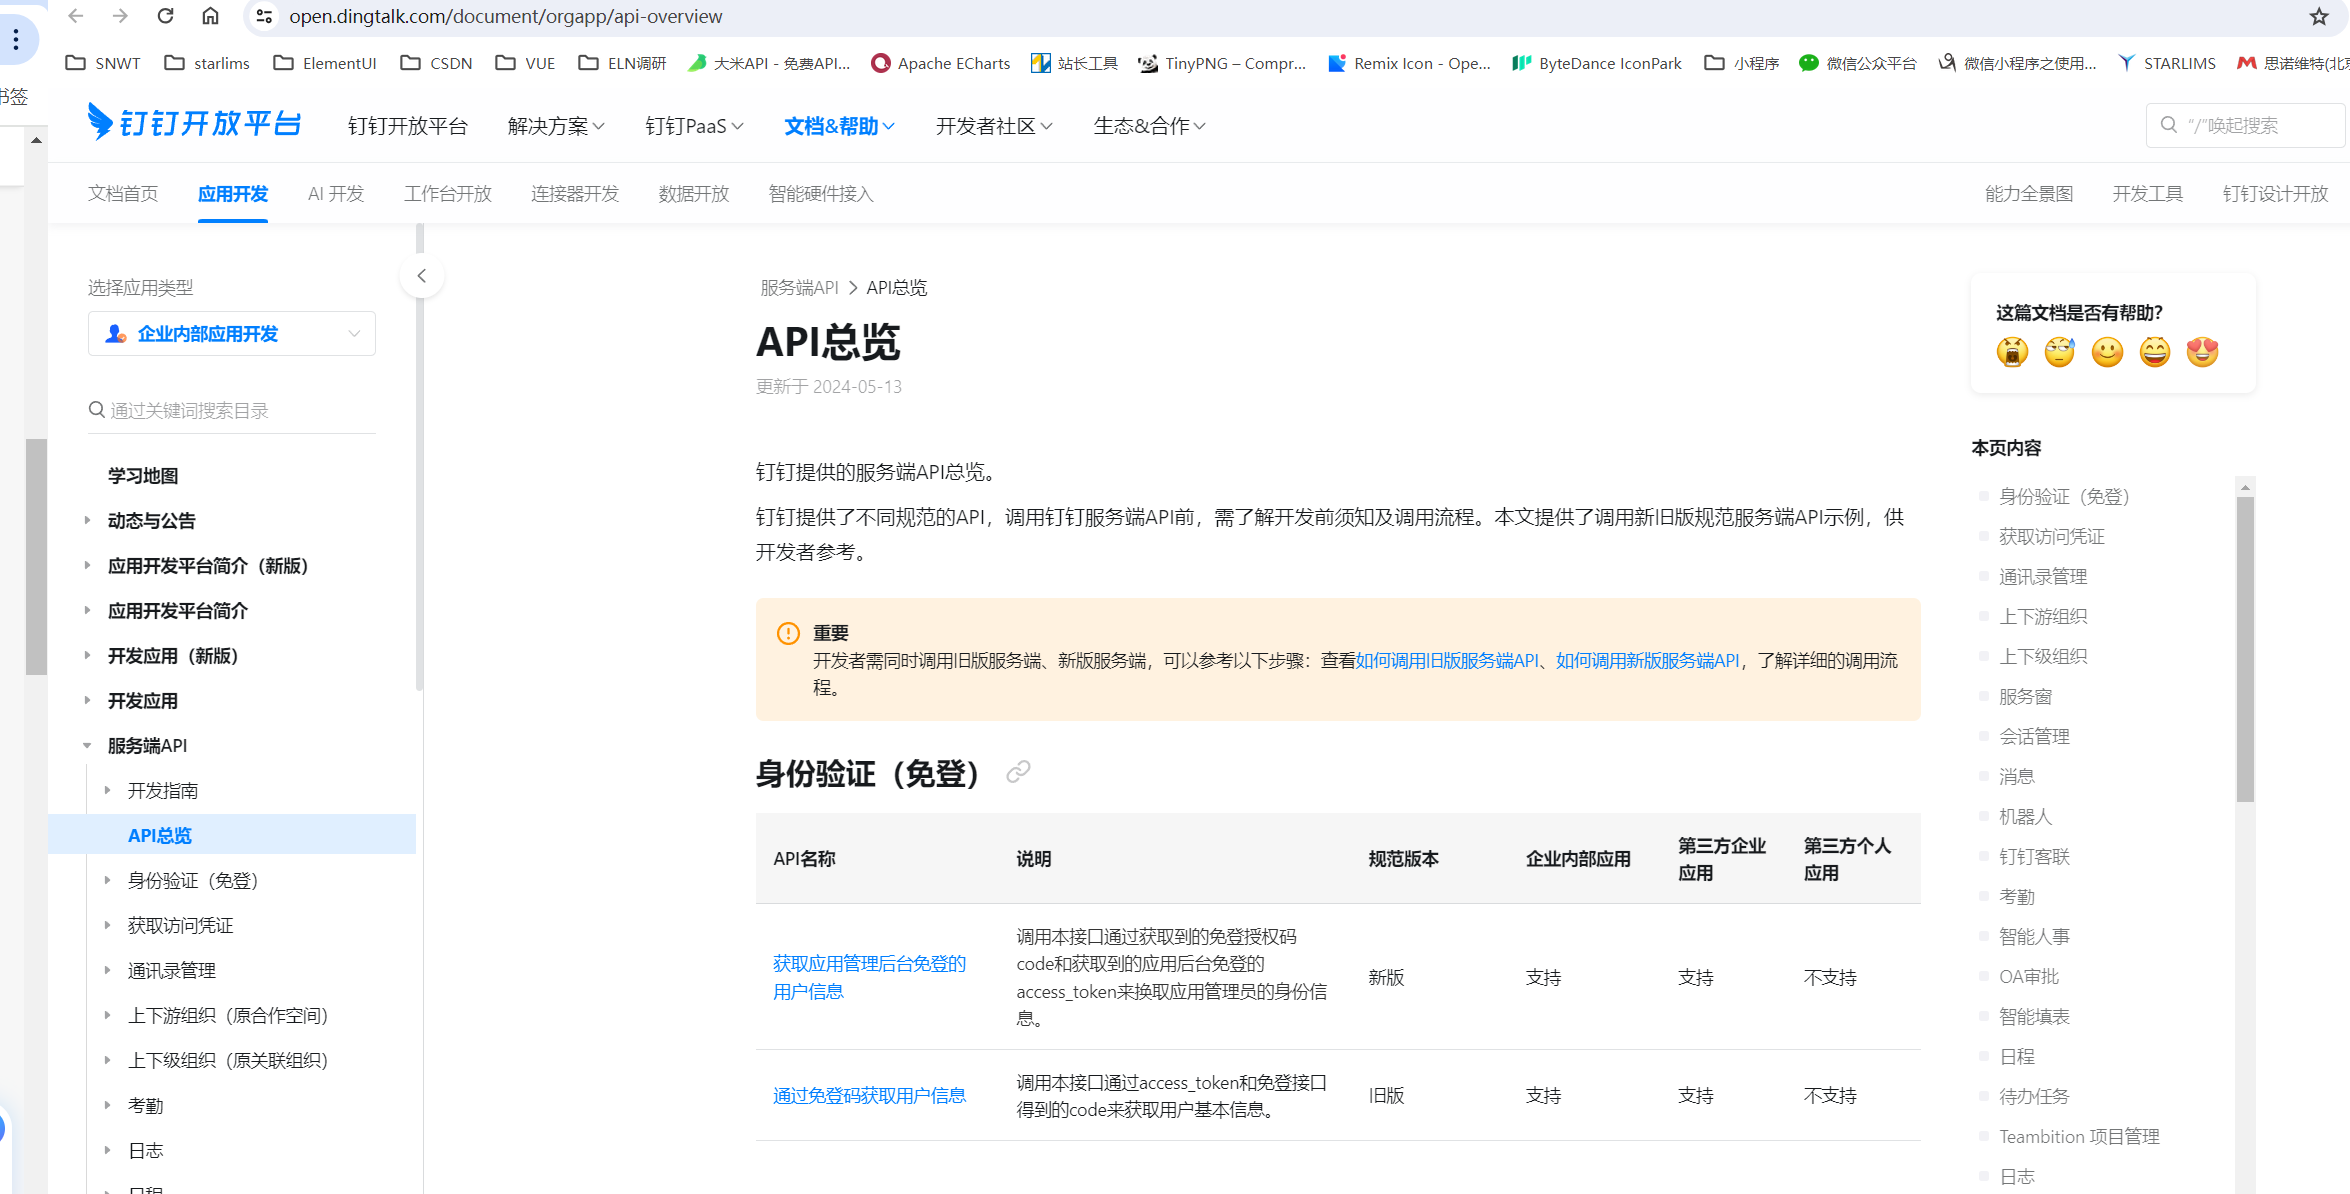Open the ElementUI bookmarks folder
This screenshot has height=1194, width=2350.
pos(325,63)
